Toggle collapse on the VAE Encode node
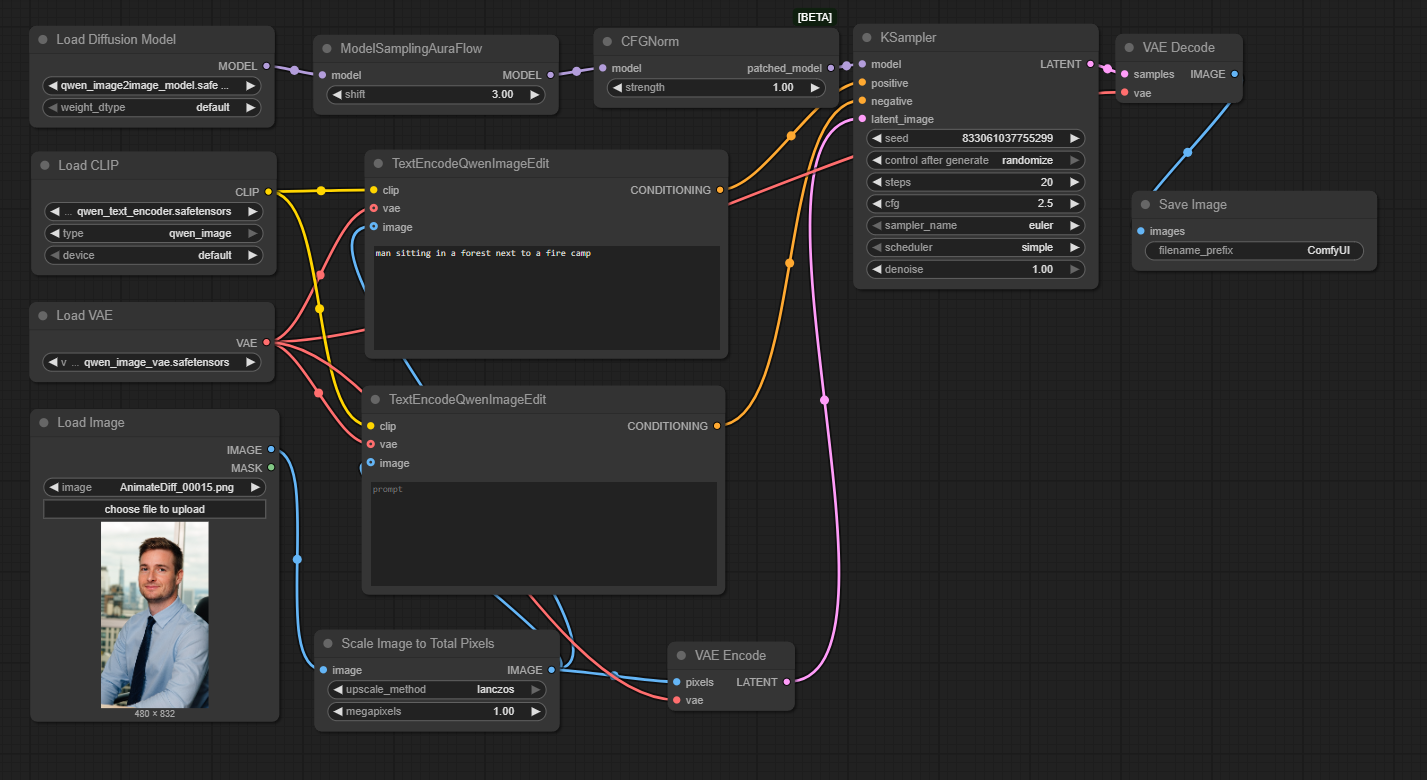1427x780 pixels. click(681, 656)
